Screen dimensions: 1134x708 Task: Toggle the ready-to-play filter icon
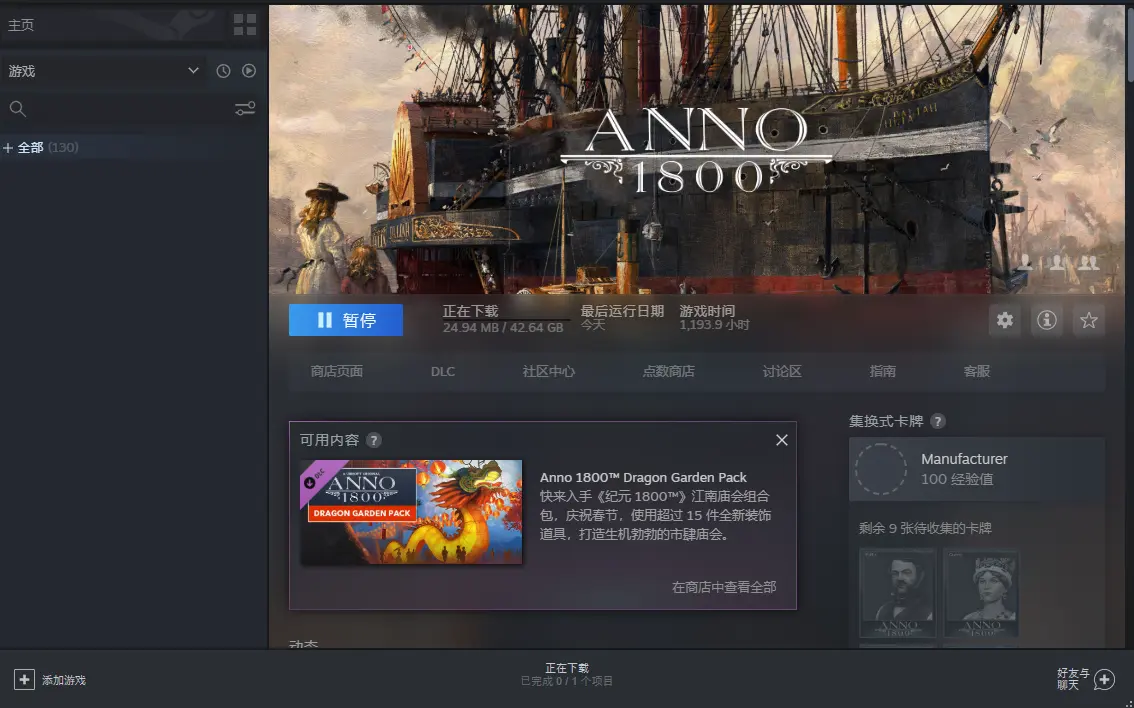(249, 71)
